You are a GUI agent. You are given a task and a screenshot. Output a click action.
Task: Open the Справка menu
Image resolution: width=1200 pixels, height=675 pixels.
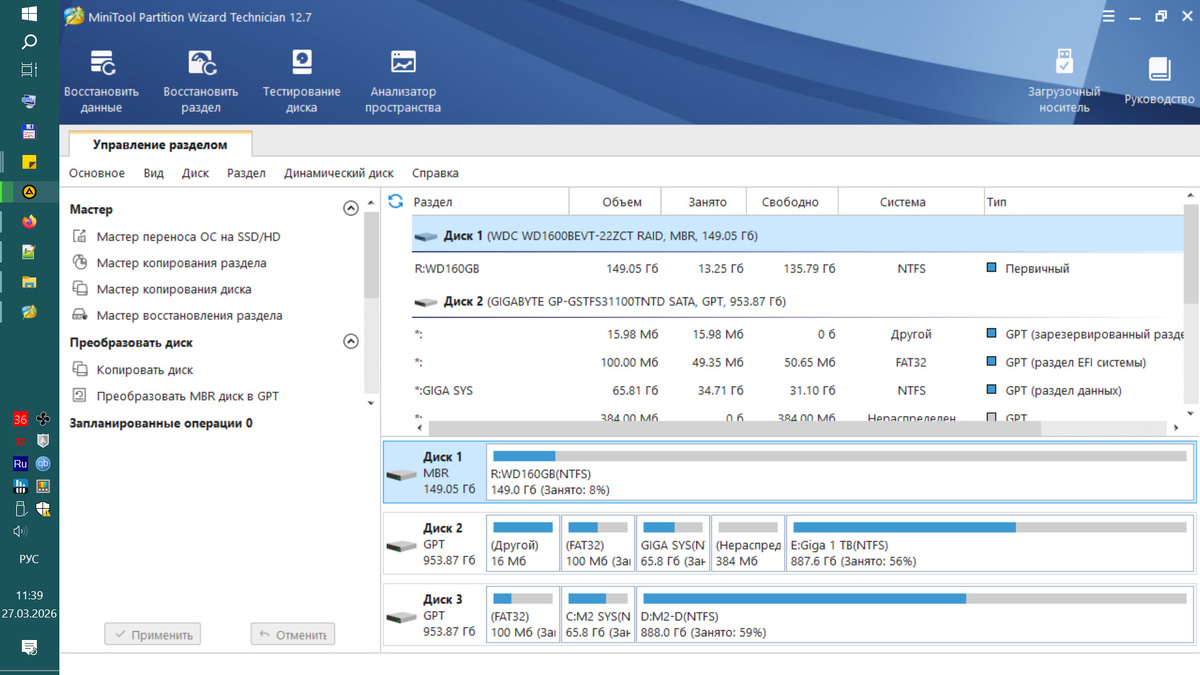click(435, 173)
